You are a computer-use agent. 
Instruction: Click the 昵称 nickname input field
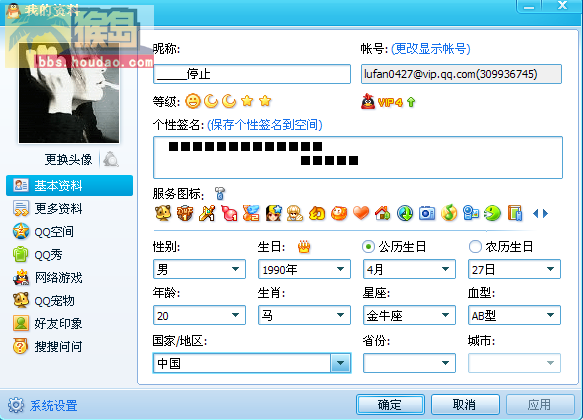[252, 74]
